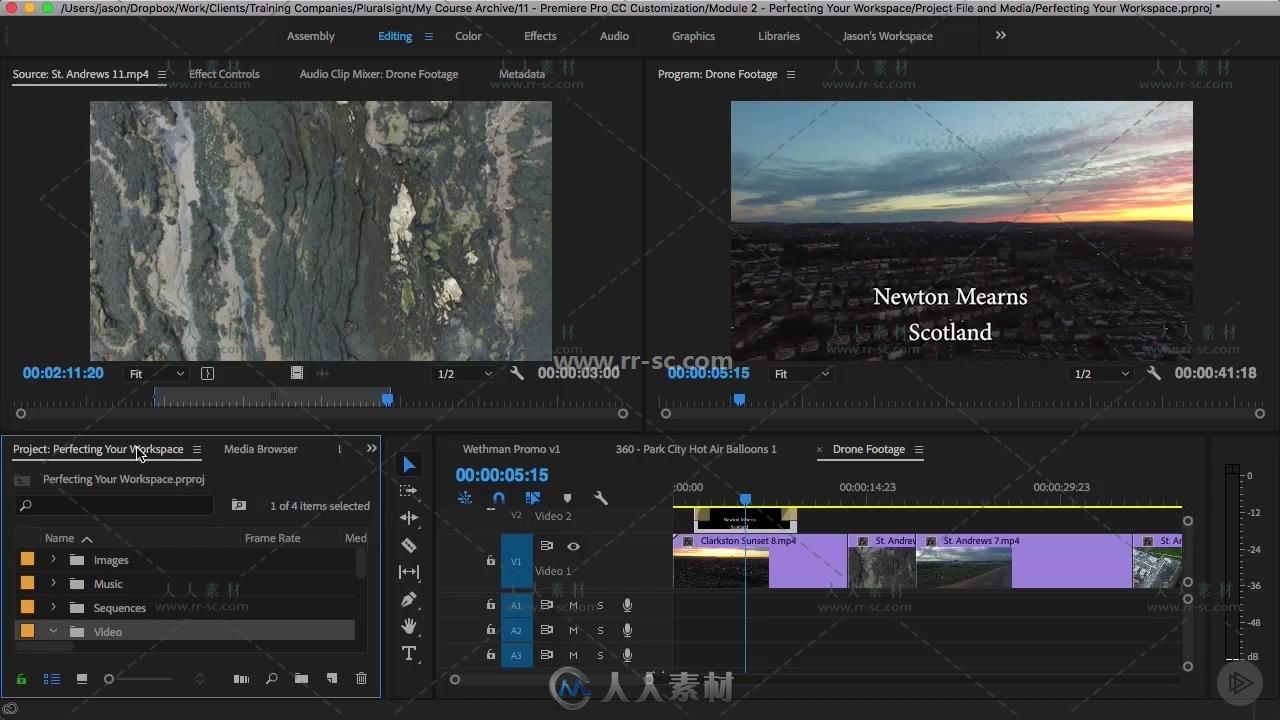Open timeline display settings wrench
1280x720 pixels.
(601, 498)
